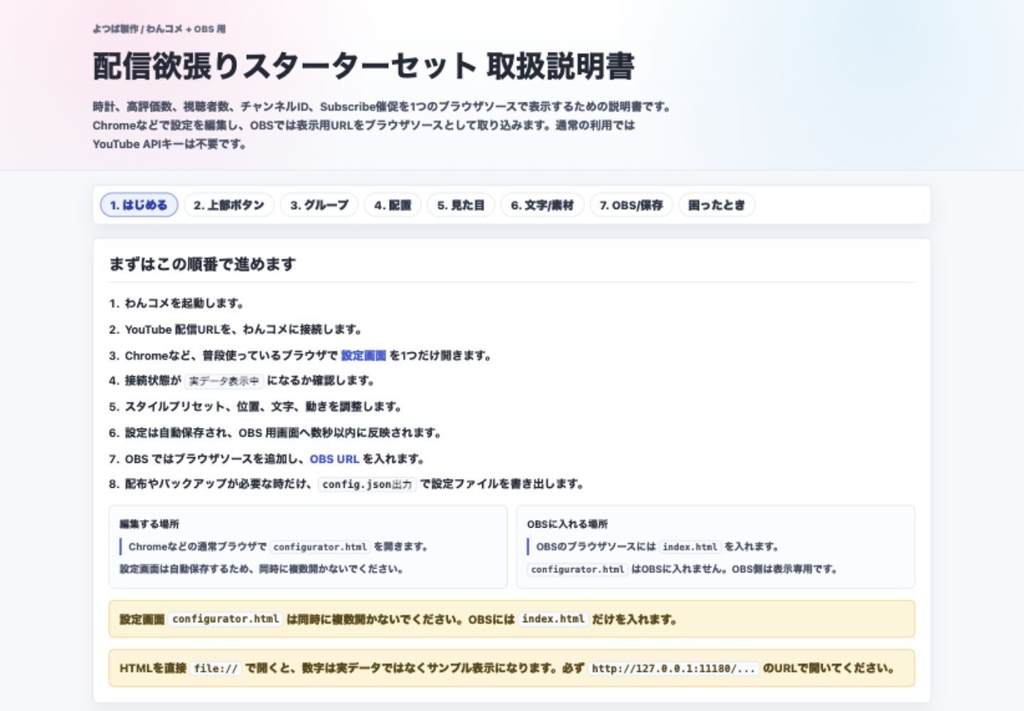Click step 6 text about 自動保存
The width and height of the screenshot is (1024, 711).
pos(283,433)
